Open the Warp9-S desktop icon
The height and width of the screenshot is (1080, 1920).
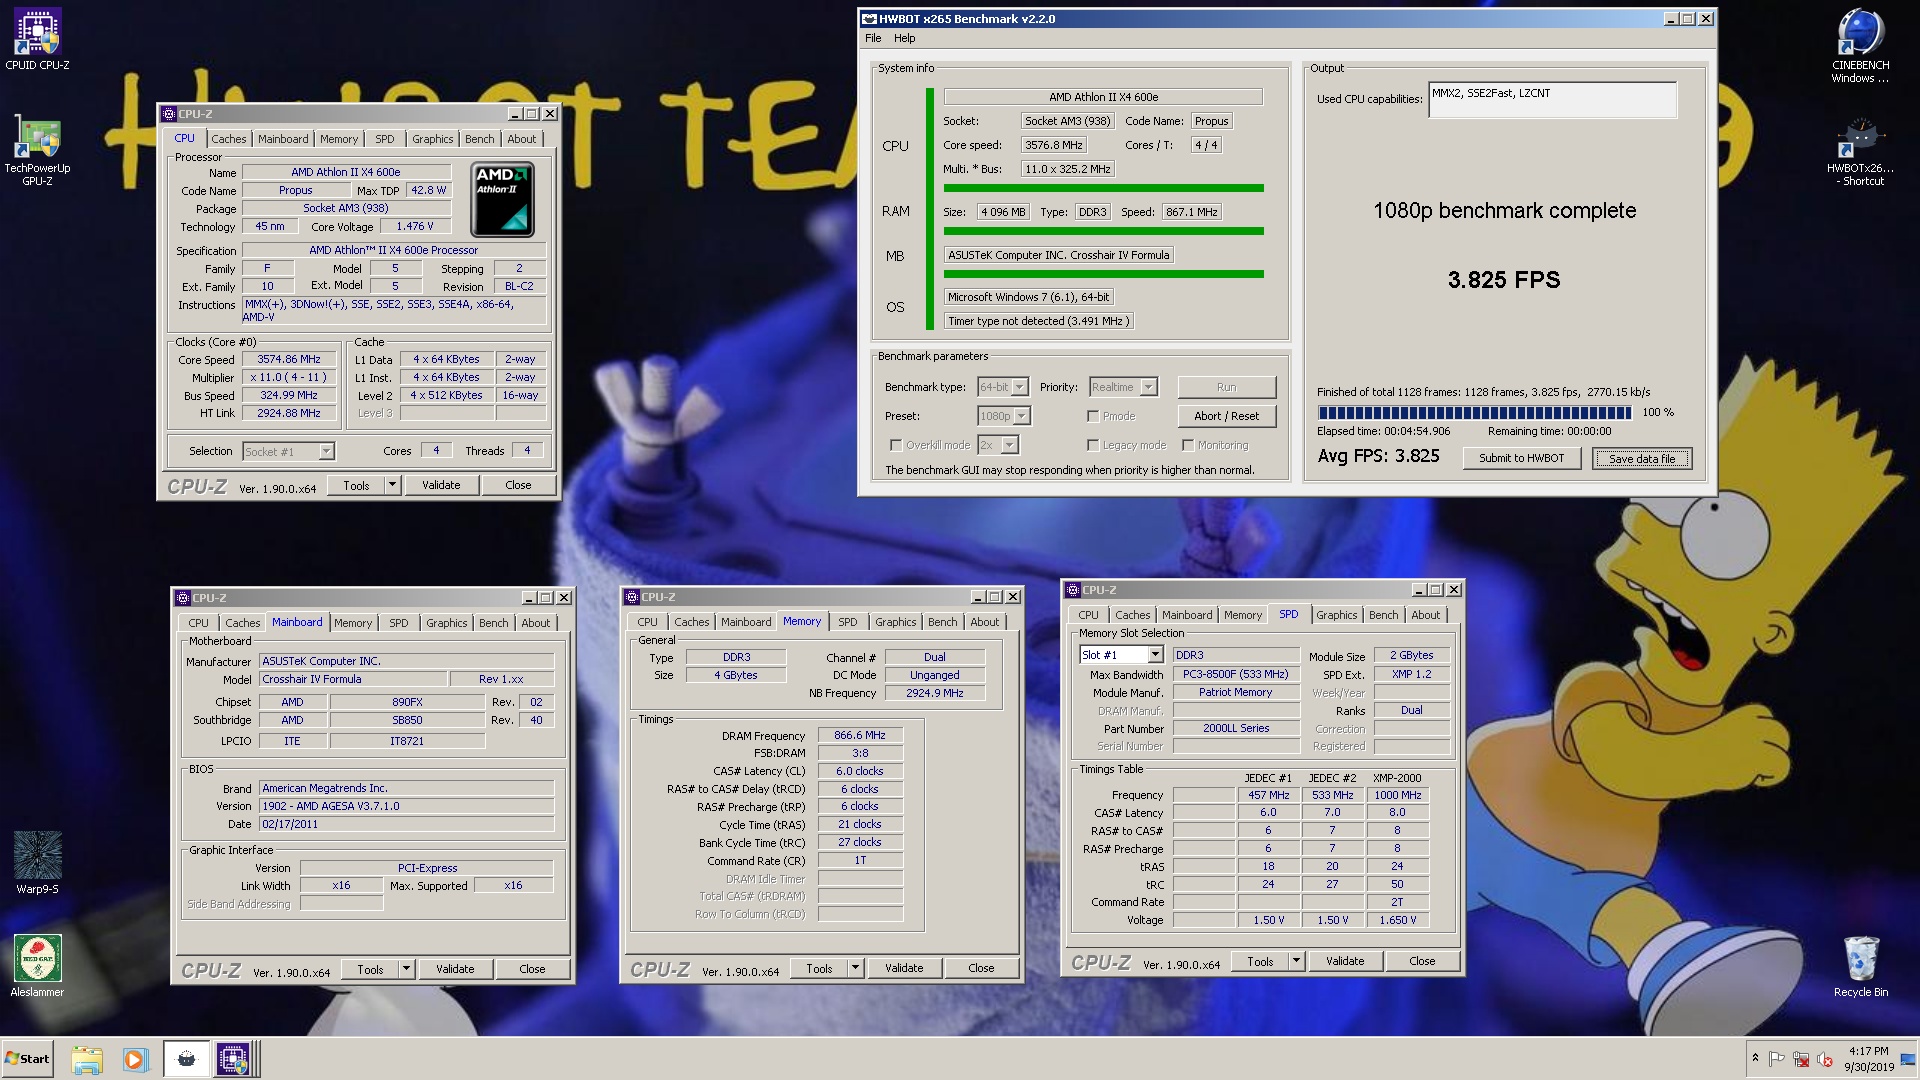37,862
